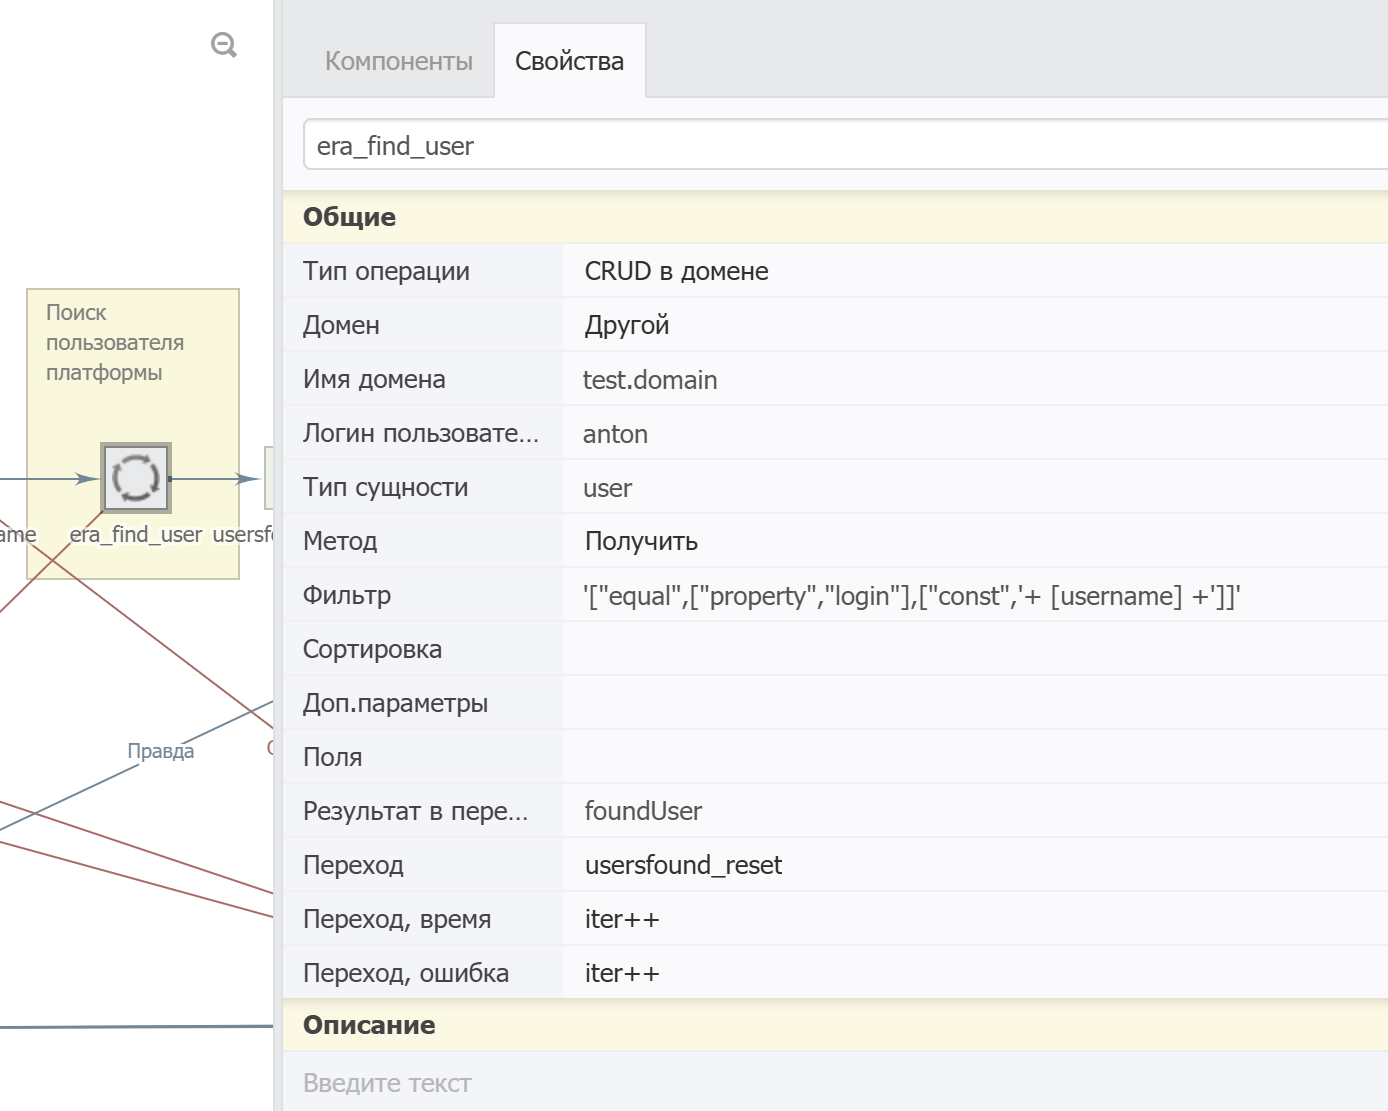Collapse the Описание section header

(x=369, y=1025)
